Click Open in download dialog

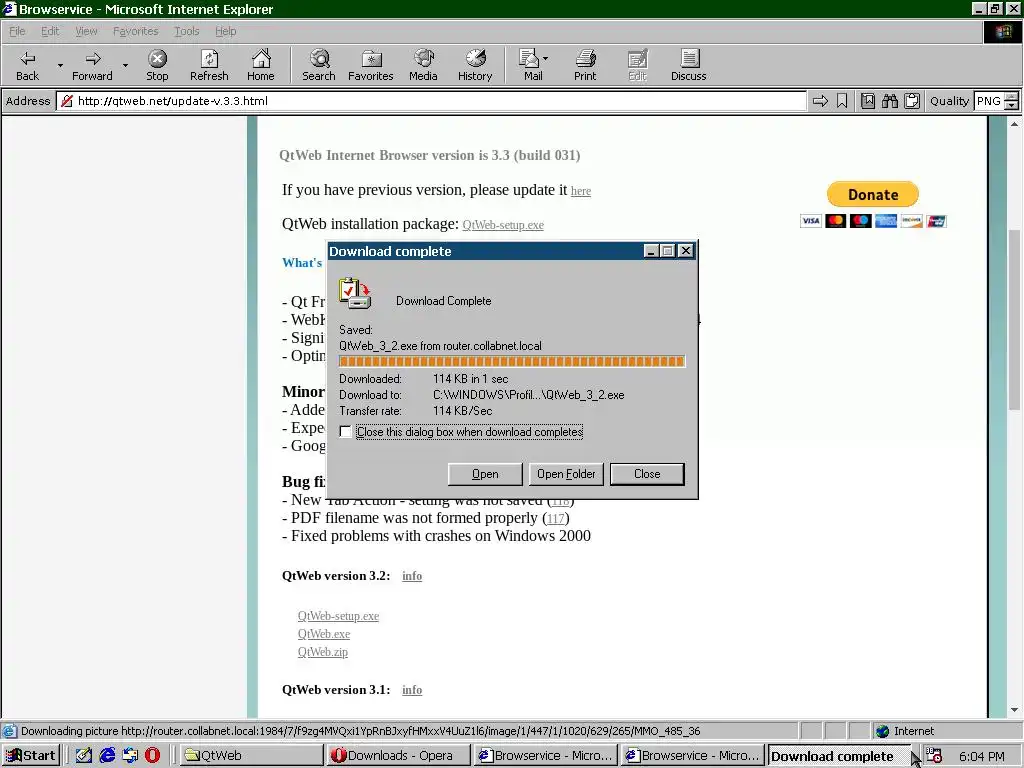pos(485,474)
